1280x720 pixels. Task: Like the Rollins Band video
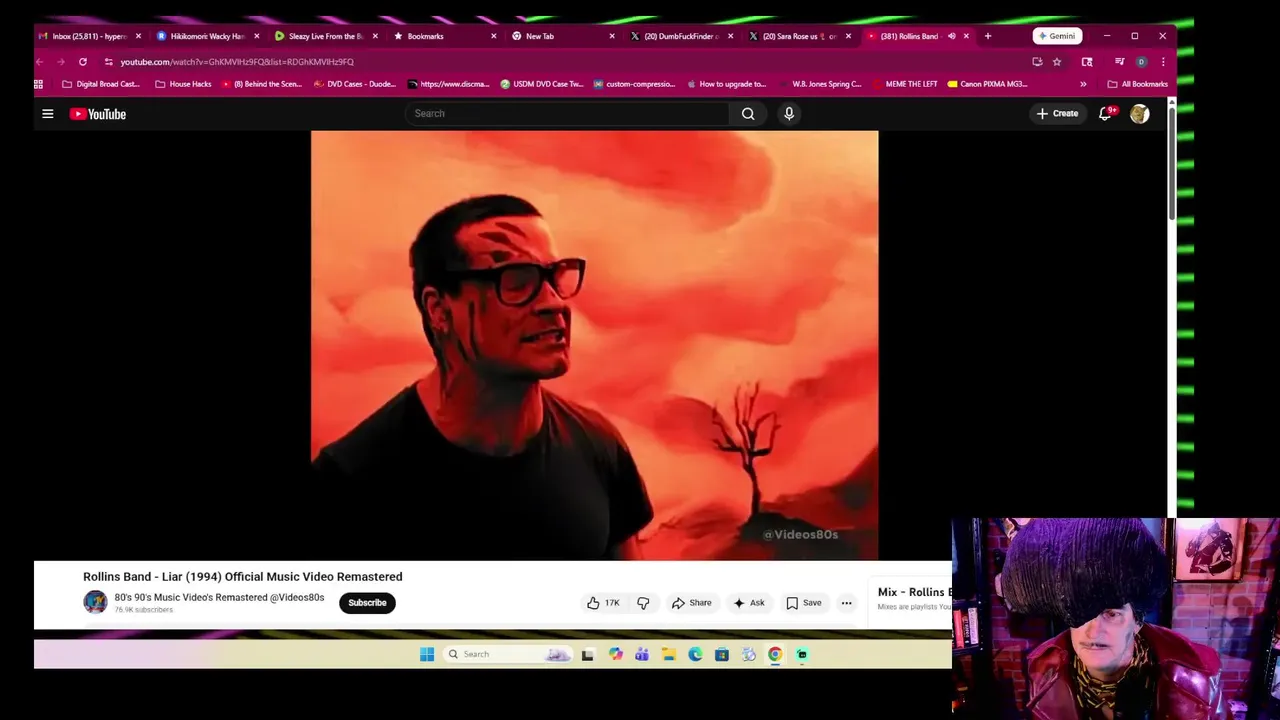(x=603, y=603)
